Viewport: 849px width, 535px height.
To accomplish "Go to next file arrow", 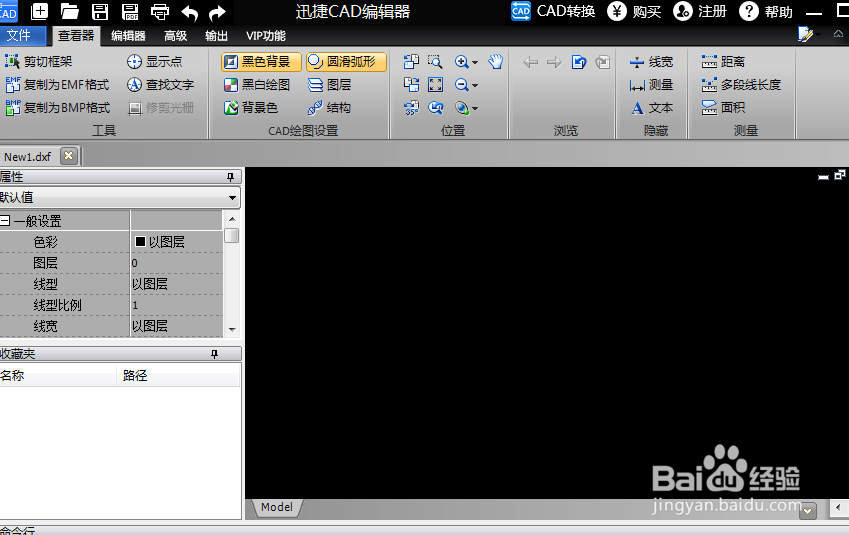I will point(554,62).
